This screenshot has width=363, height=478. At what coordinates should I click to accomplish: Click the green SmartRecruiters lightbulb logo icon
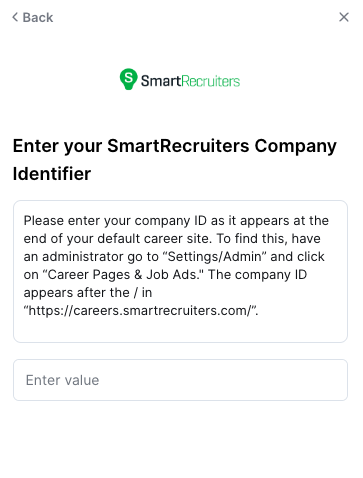click(x=128, y=79)
